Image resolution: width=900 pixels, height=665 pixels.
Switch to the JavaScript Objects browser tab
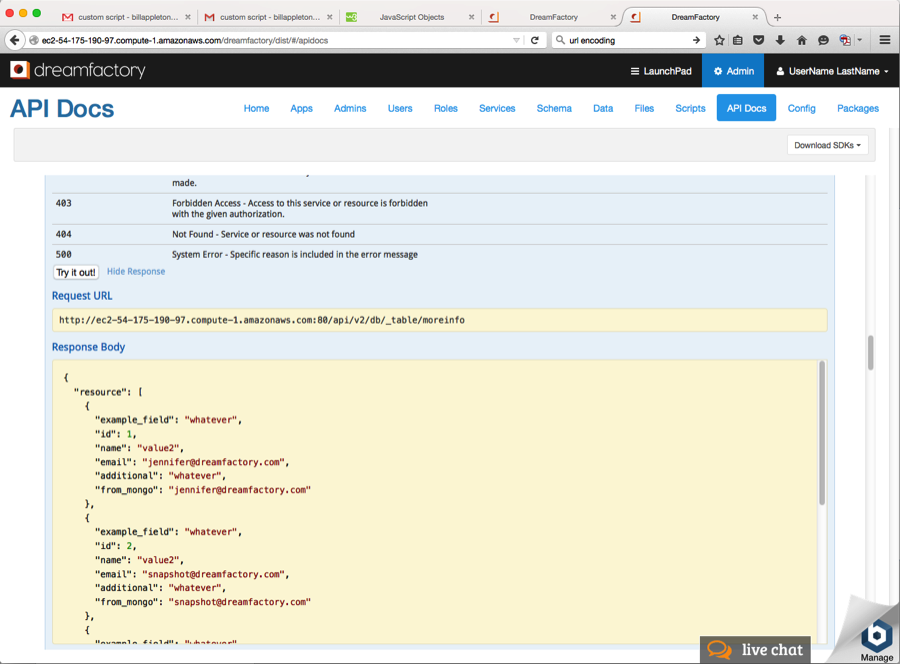(x=412, y=17)
